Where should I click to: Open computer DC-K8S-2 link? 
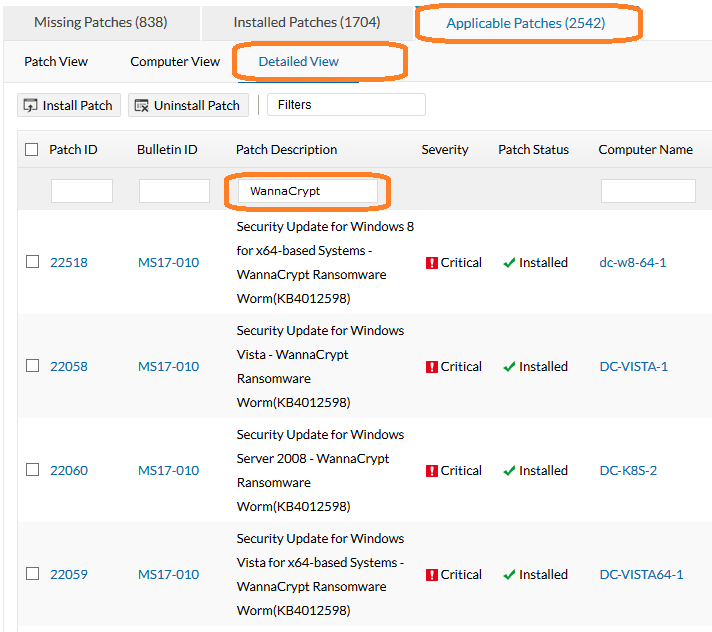point(628,470)
